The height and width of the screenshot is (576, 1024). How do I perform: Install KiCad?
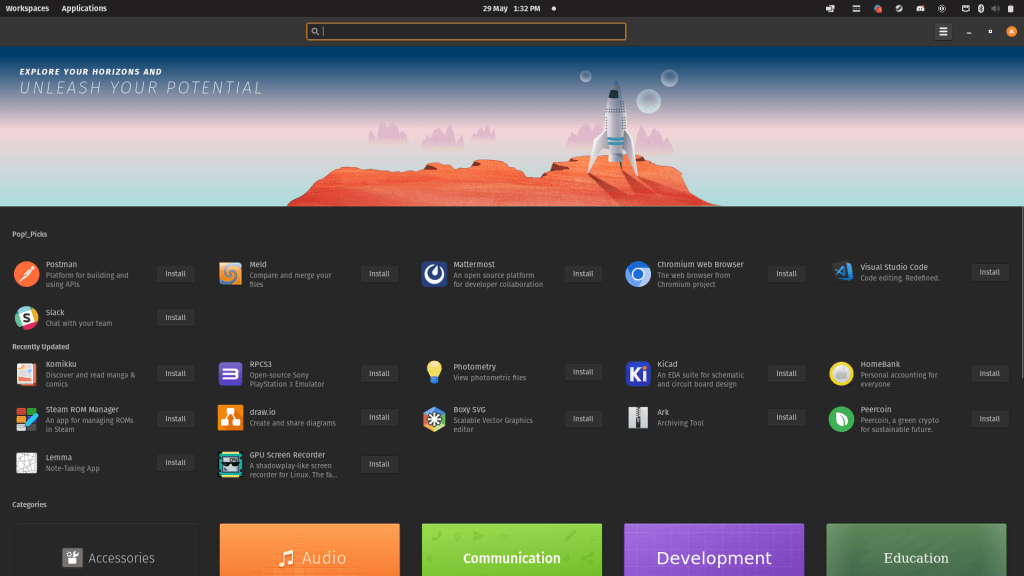(x=786, y=374)
